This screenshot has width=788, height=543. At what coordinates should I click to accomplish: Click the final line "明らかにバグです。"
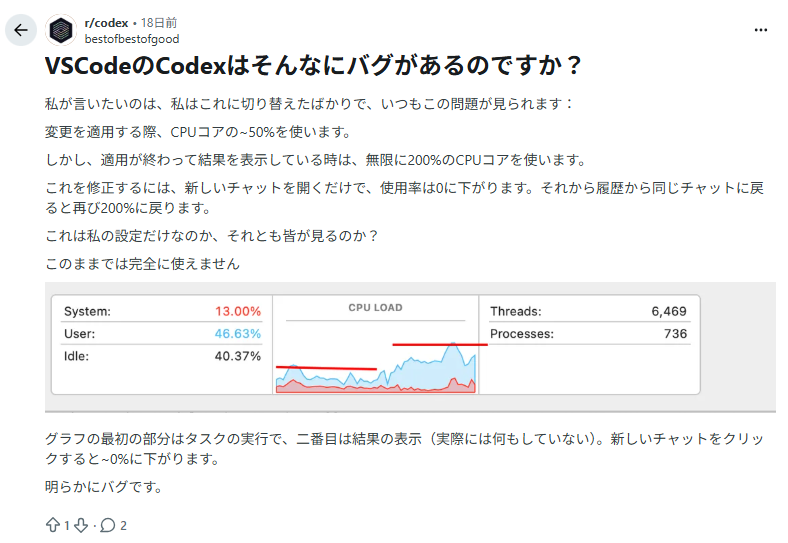coord(104,487)
